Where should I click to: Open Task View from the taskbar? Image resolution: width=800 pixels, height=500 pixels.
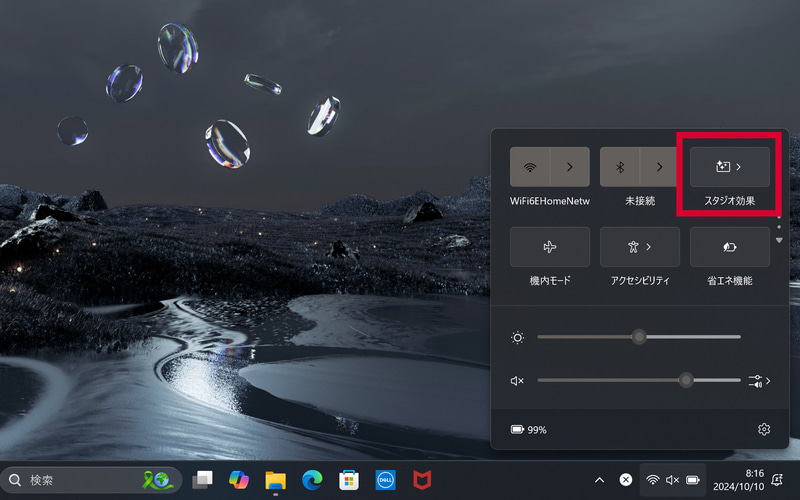click(203, 480)
